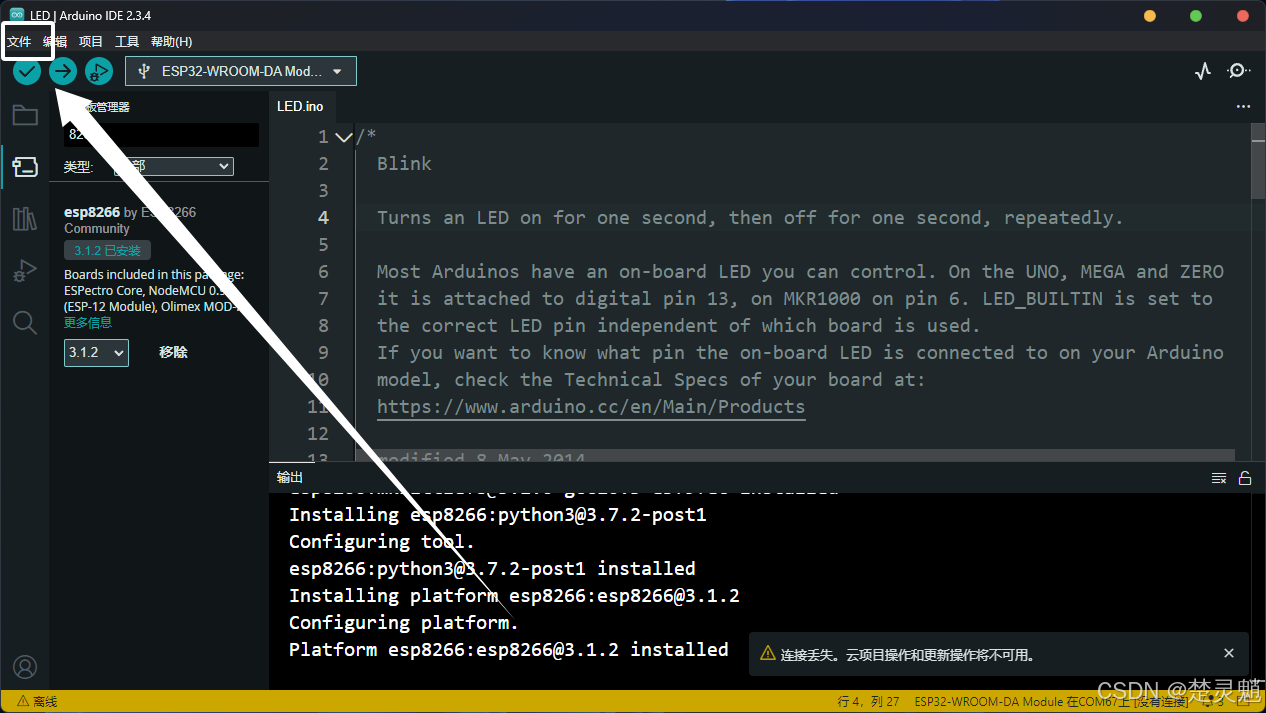Click the 'esp8266' package title

pos(92,212)
